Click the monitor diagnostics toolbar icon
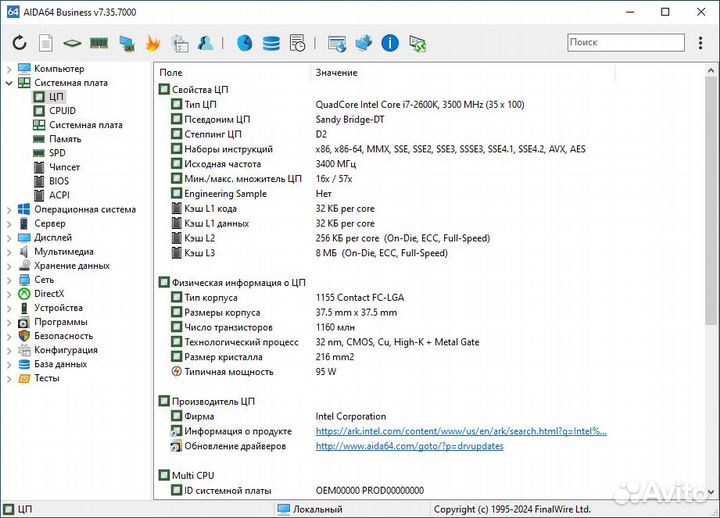The width and height of the screenshot is (720, 518). [126, 44]
